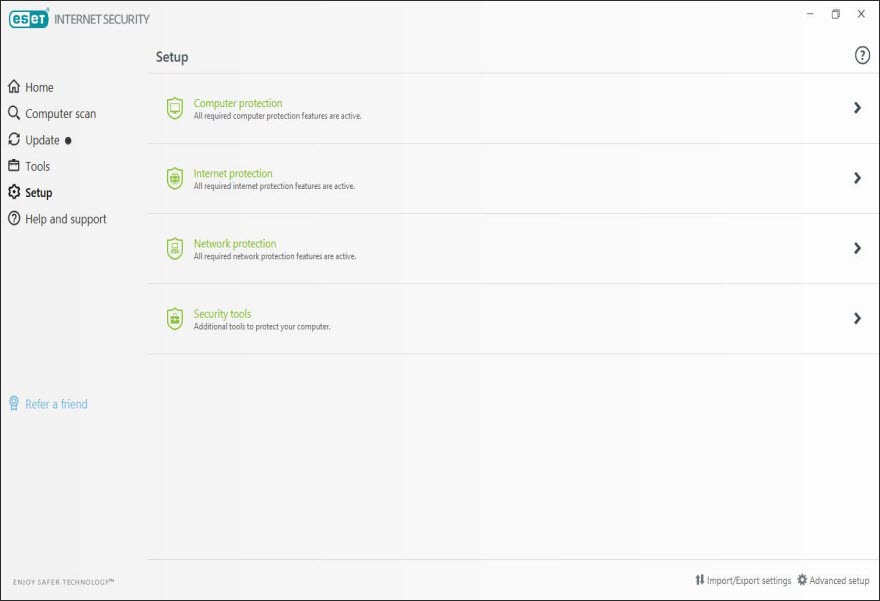Screen dimensions: 880x601
Task: Click the Network protection shield icon
Action: pyautogui.click(x=175, y=249)
